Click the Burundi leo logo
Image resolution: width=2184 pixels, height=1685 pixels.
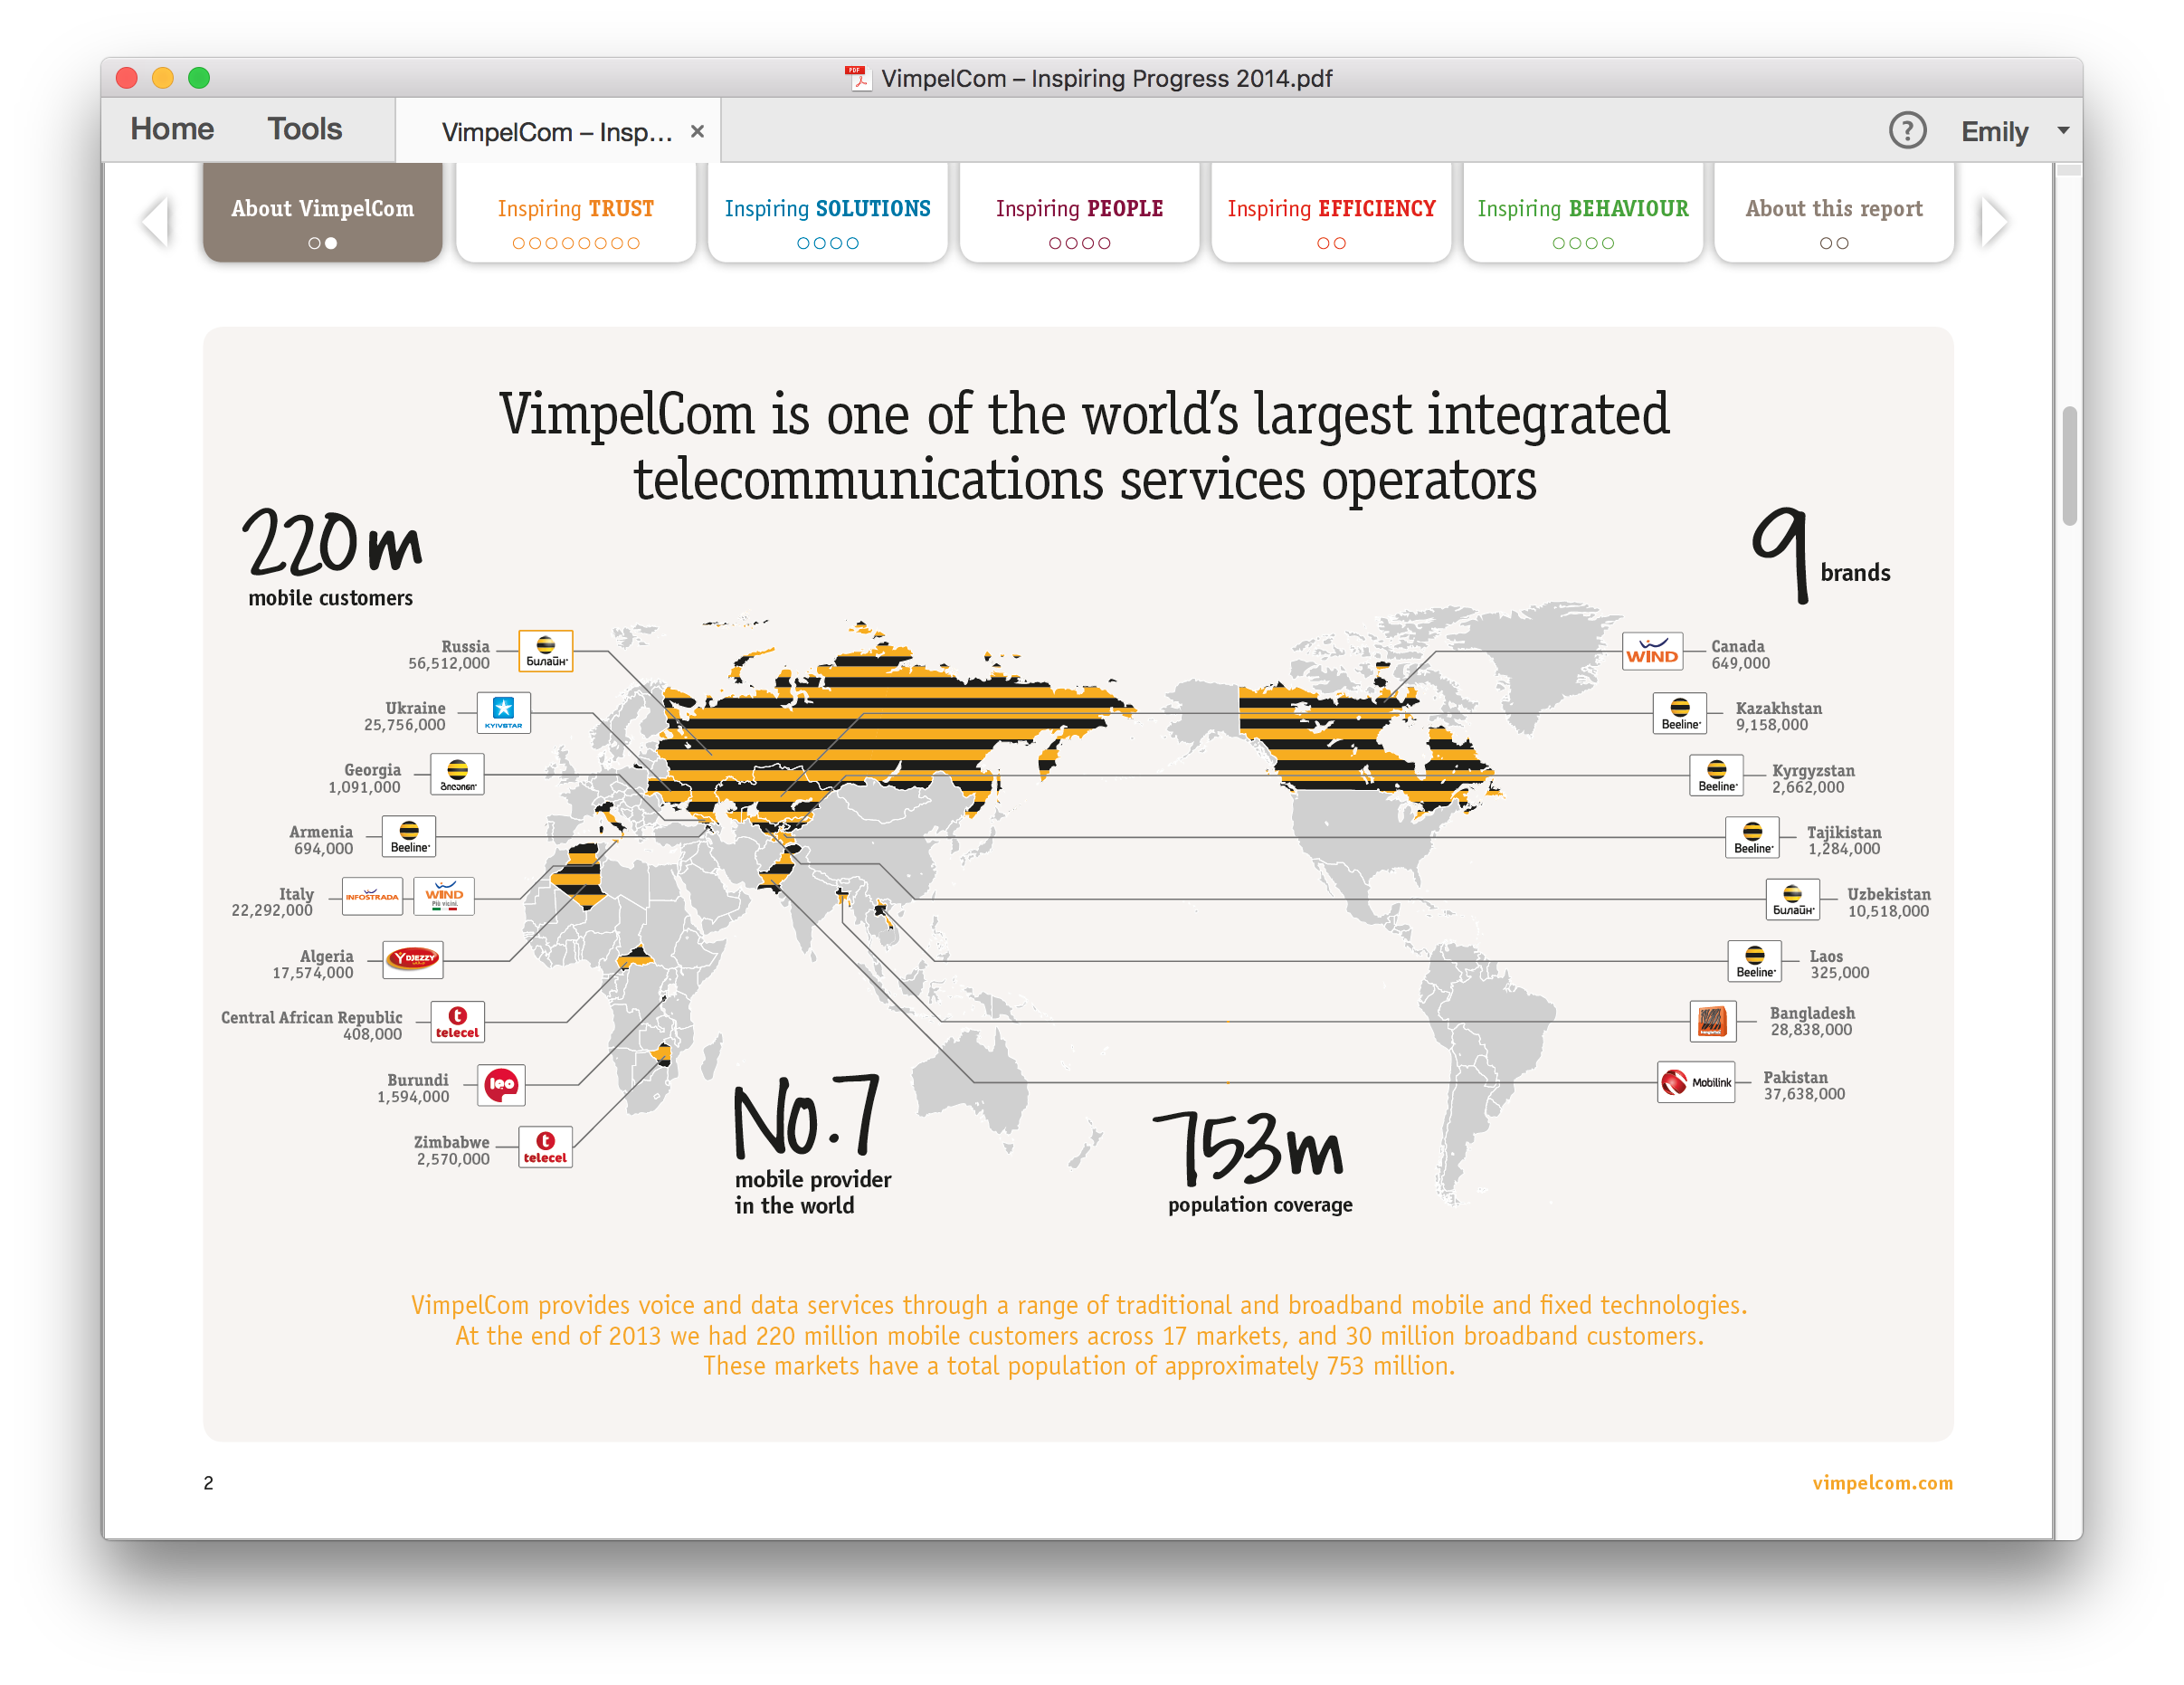(x=501, y=1085)
